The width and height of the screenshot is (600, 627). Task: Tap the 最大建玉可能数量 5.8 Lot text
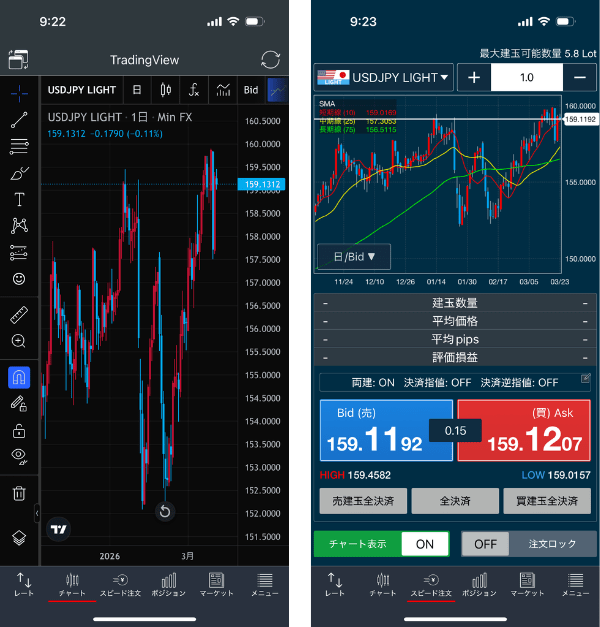[x=538, y=54]
